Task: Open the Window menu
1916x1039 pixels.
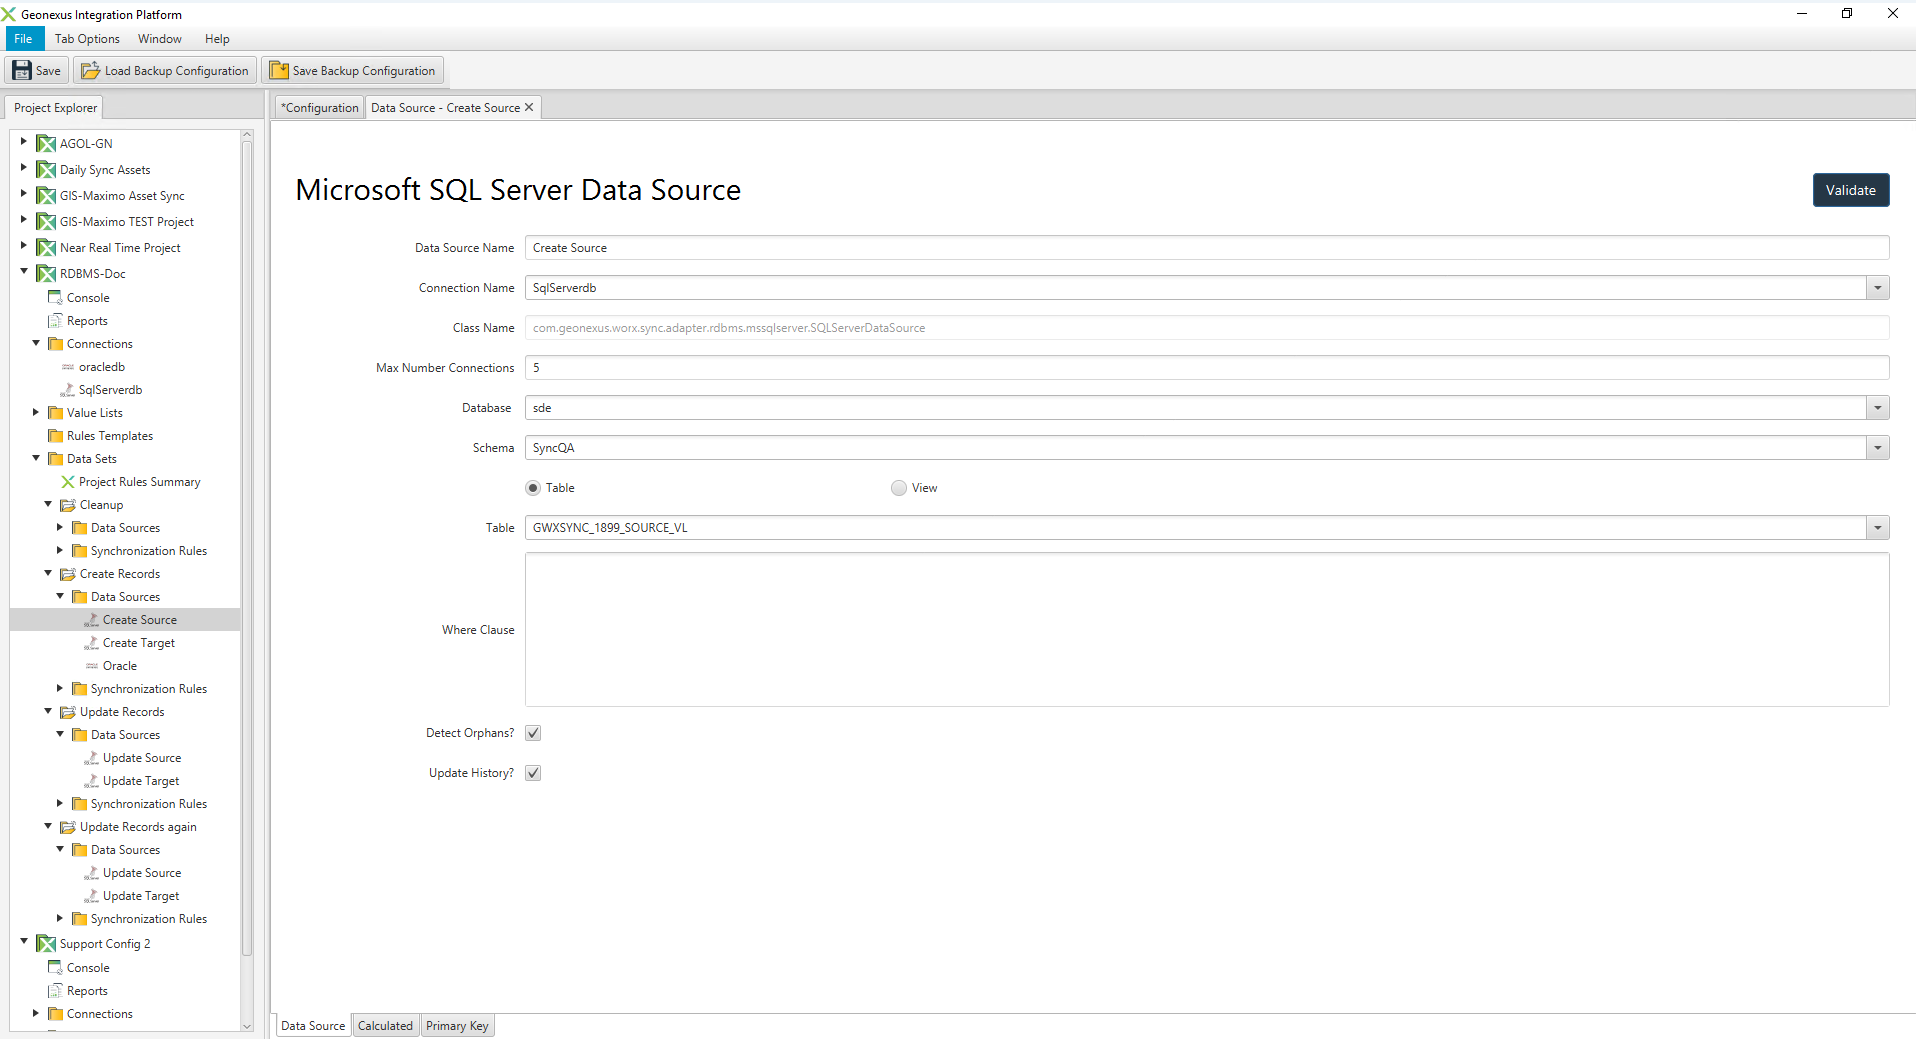Action: [x=160, y=39]
